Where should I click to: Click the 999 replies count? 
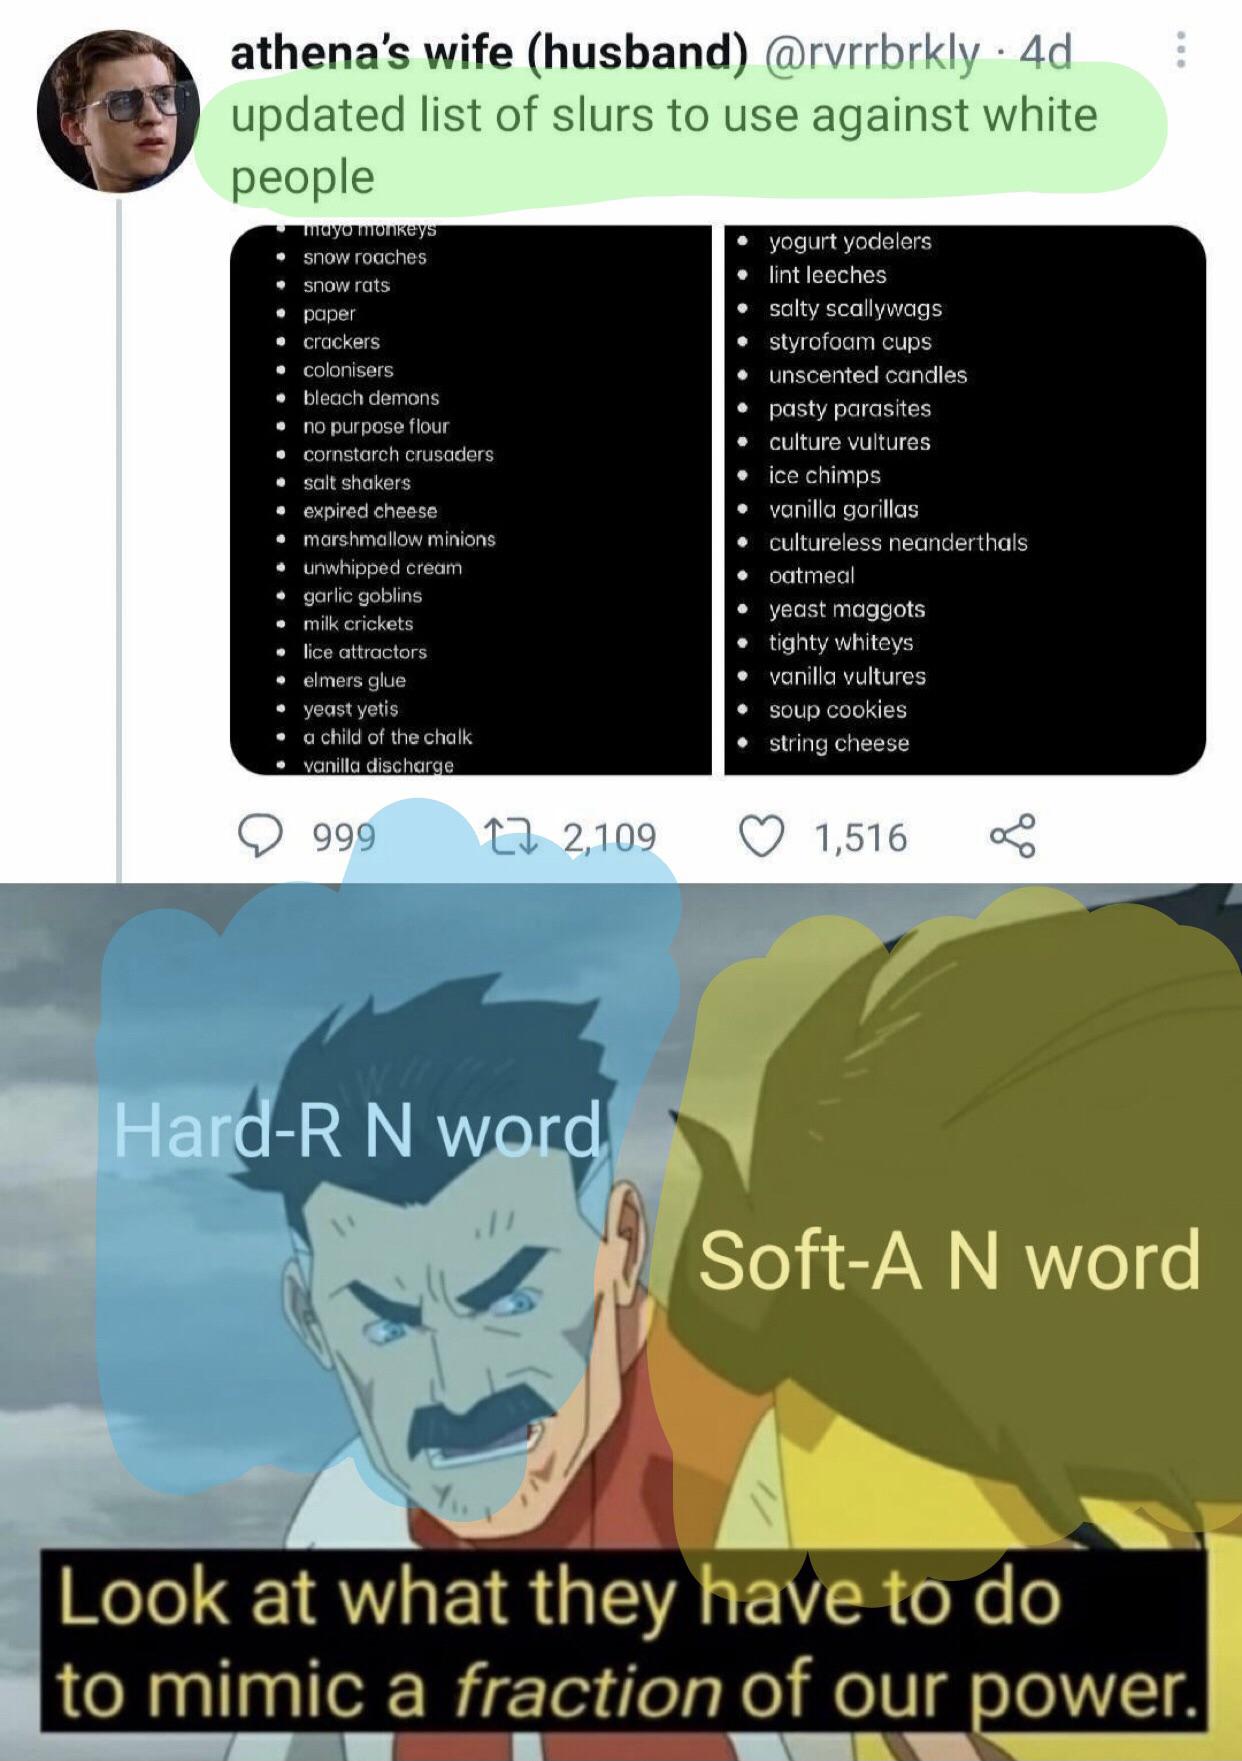point(344,837)
